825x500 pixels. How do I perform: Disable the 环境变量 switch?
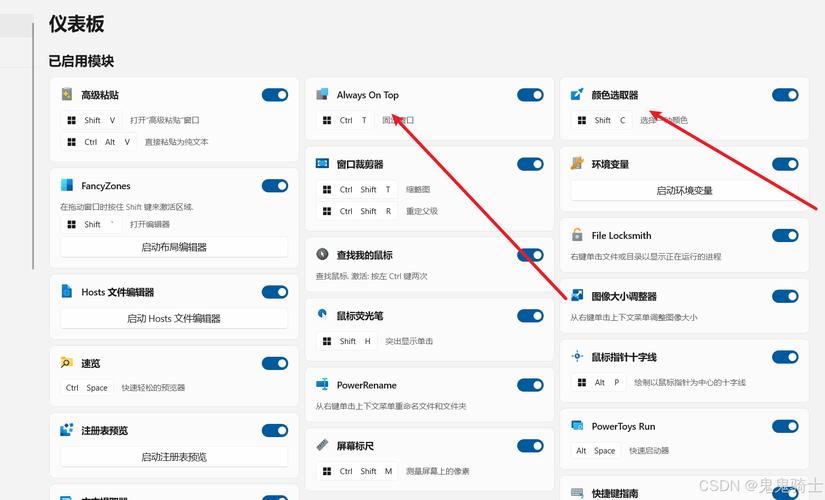[786, 164]
